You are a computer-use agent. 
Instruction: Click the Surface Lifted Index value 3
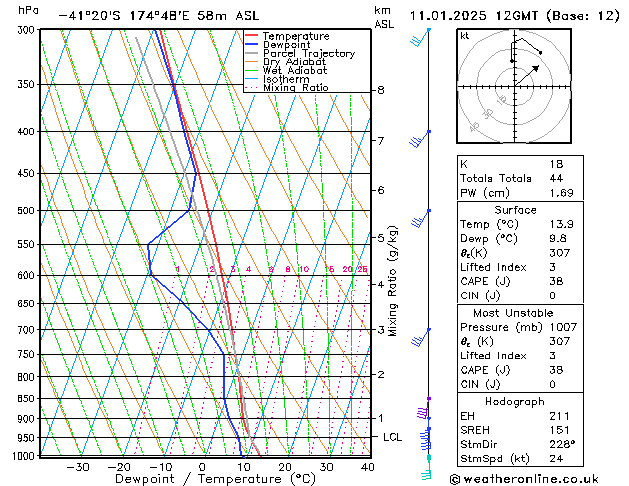tap(553, 267)
